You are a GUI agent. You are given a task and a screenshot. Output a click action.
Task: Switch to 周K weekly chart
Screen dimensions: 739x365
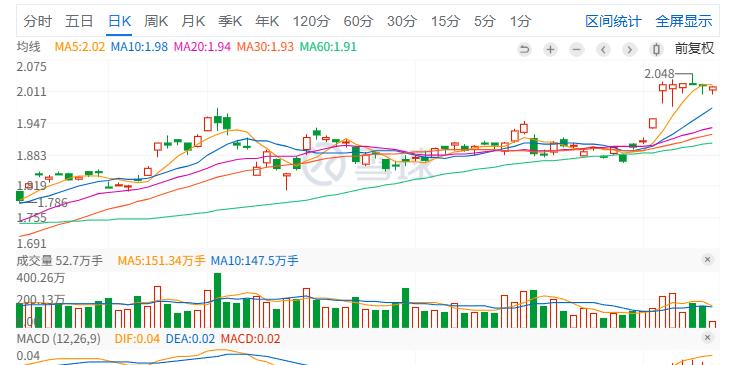tap(156, 21)
